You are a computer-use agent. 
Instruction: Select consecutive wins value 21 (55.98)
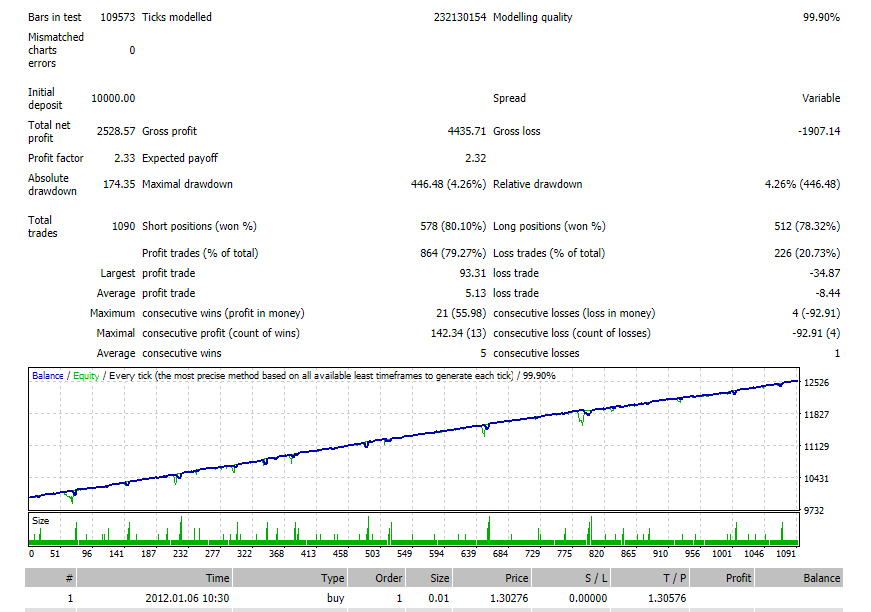point(461,313)
